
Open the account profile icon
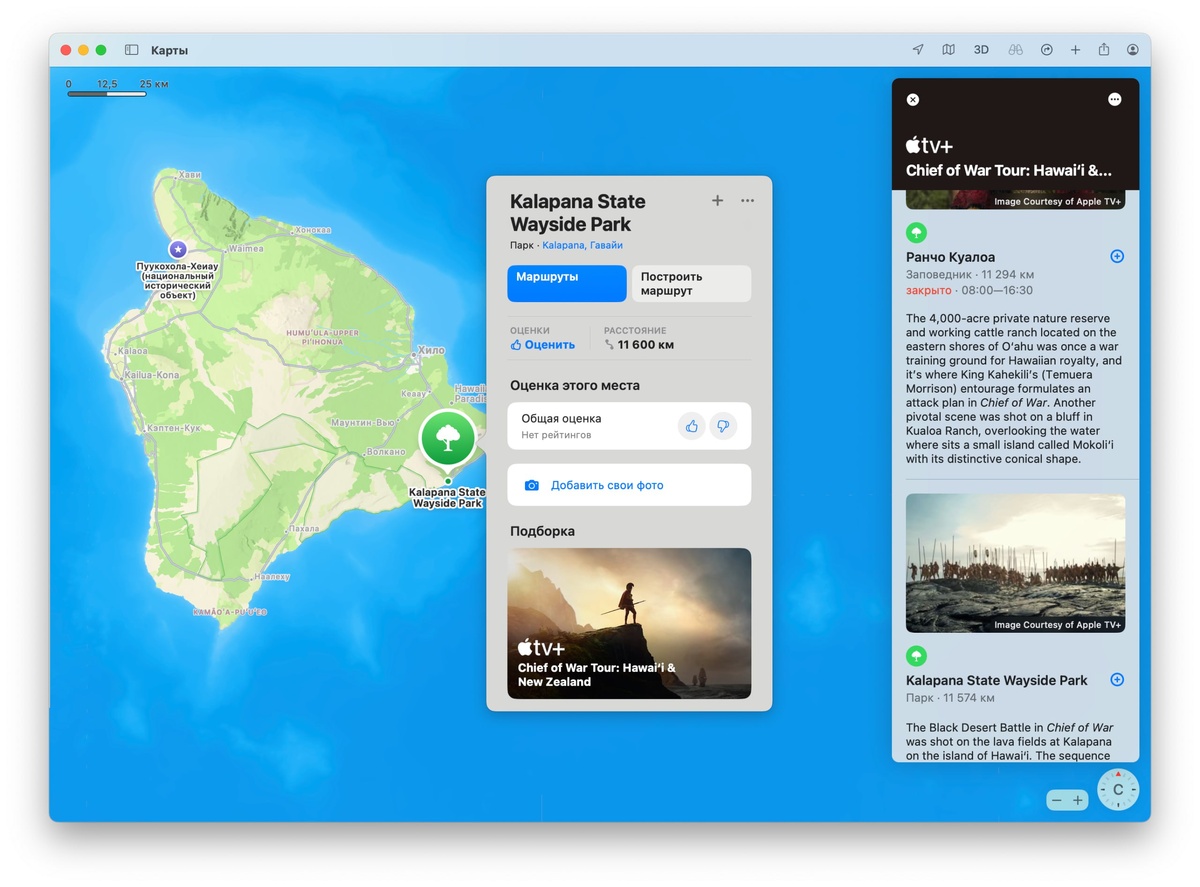click(1133, 50)
